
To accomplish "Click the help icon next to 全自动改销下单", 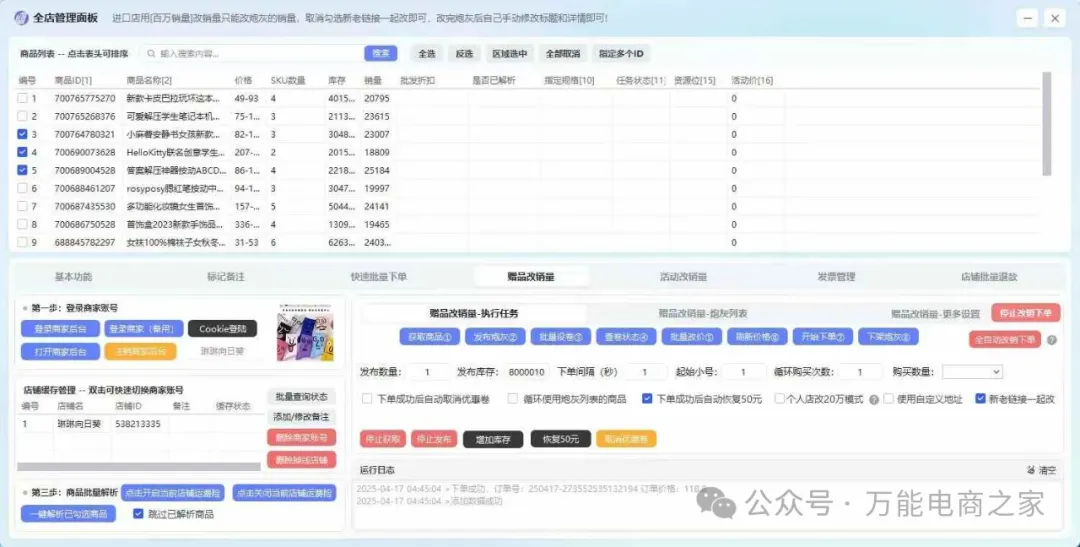I will pyautogui.click(x=1051, y=340).
